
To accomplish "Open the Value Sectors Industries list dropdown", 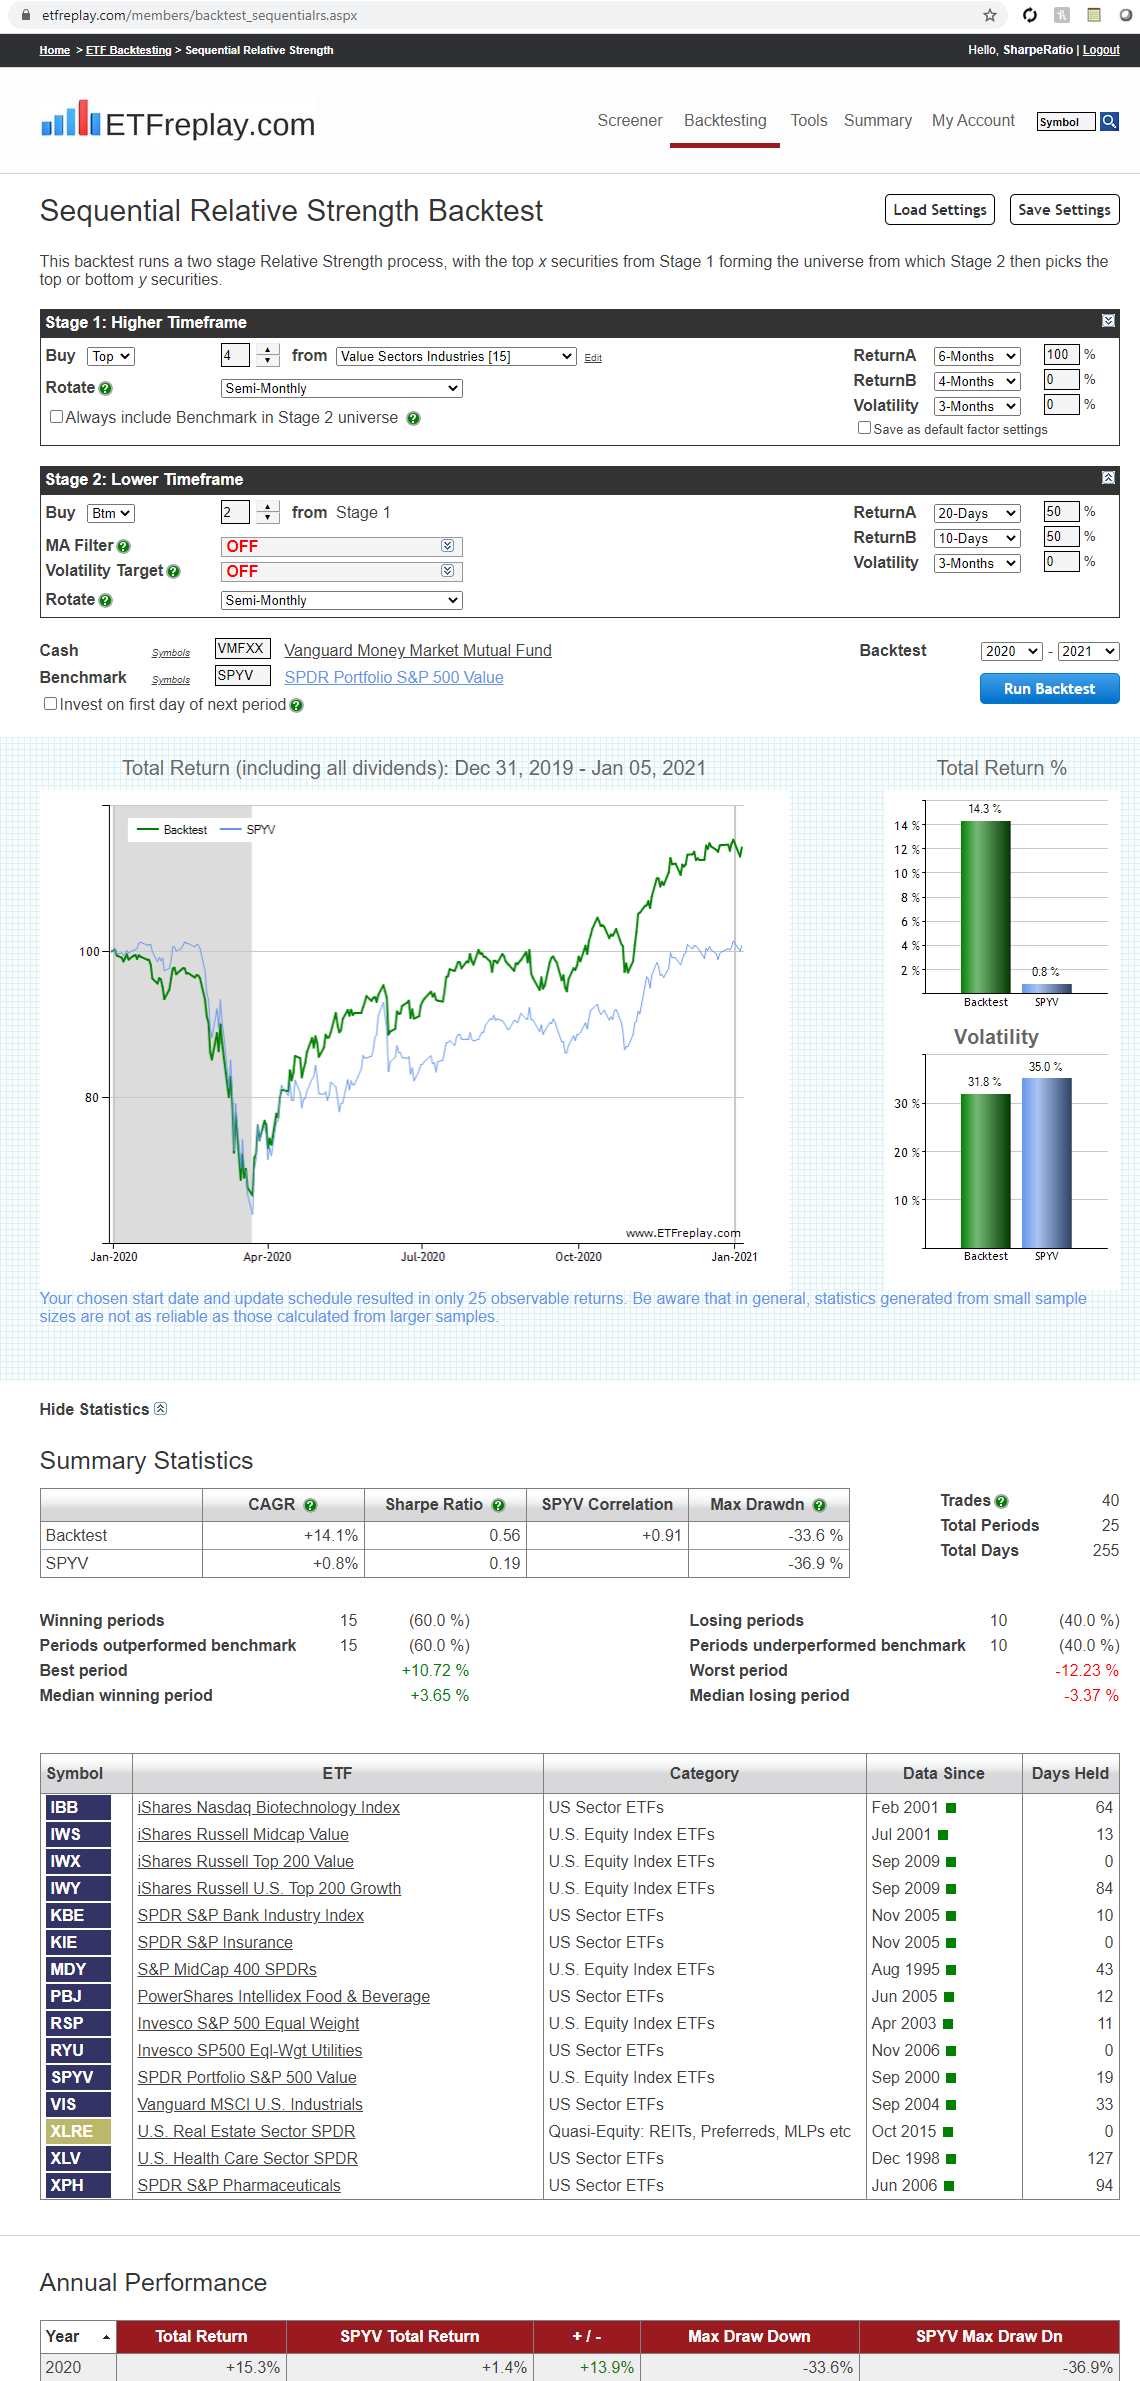I will coord(456,357).
